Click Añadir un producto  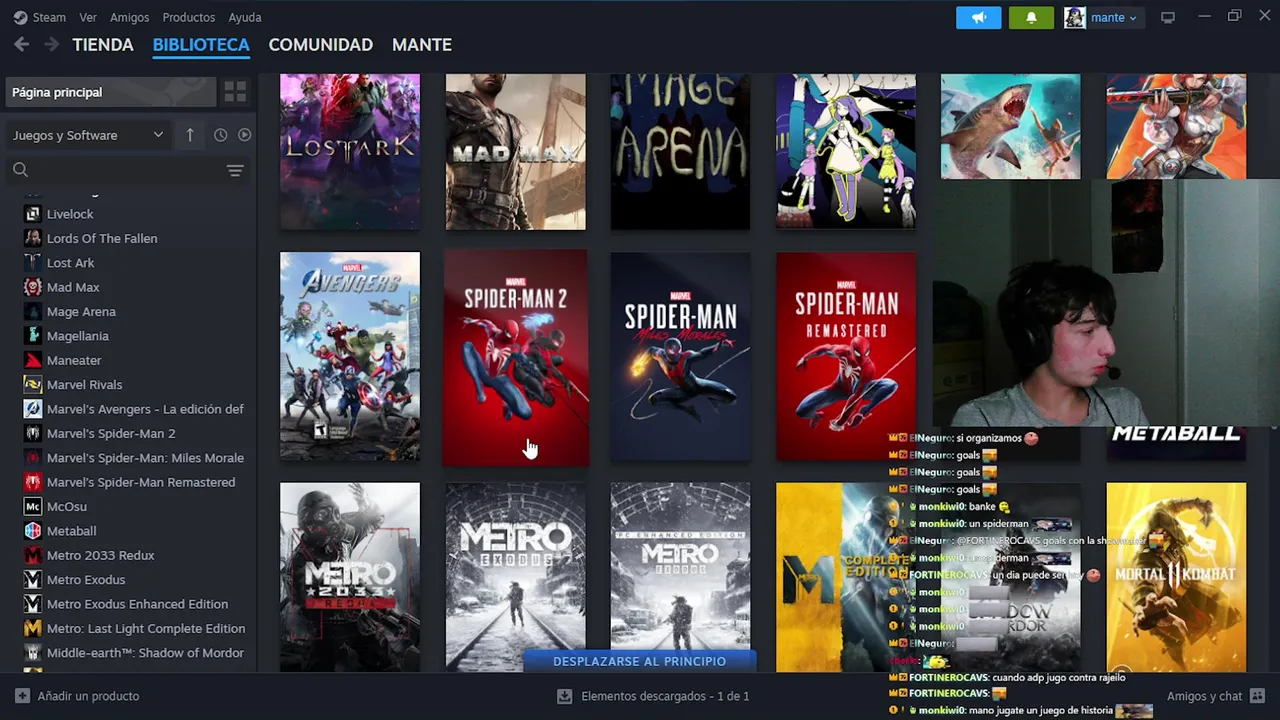point(78,696)
